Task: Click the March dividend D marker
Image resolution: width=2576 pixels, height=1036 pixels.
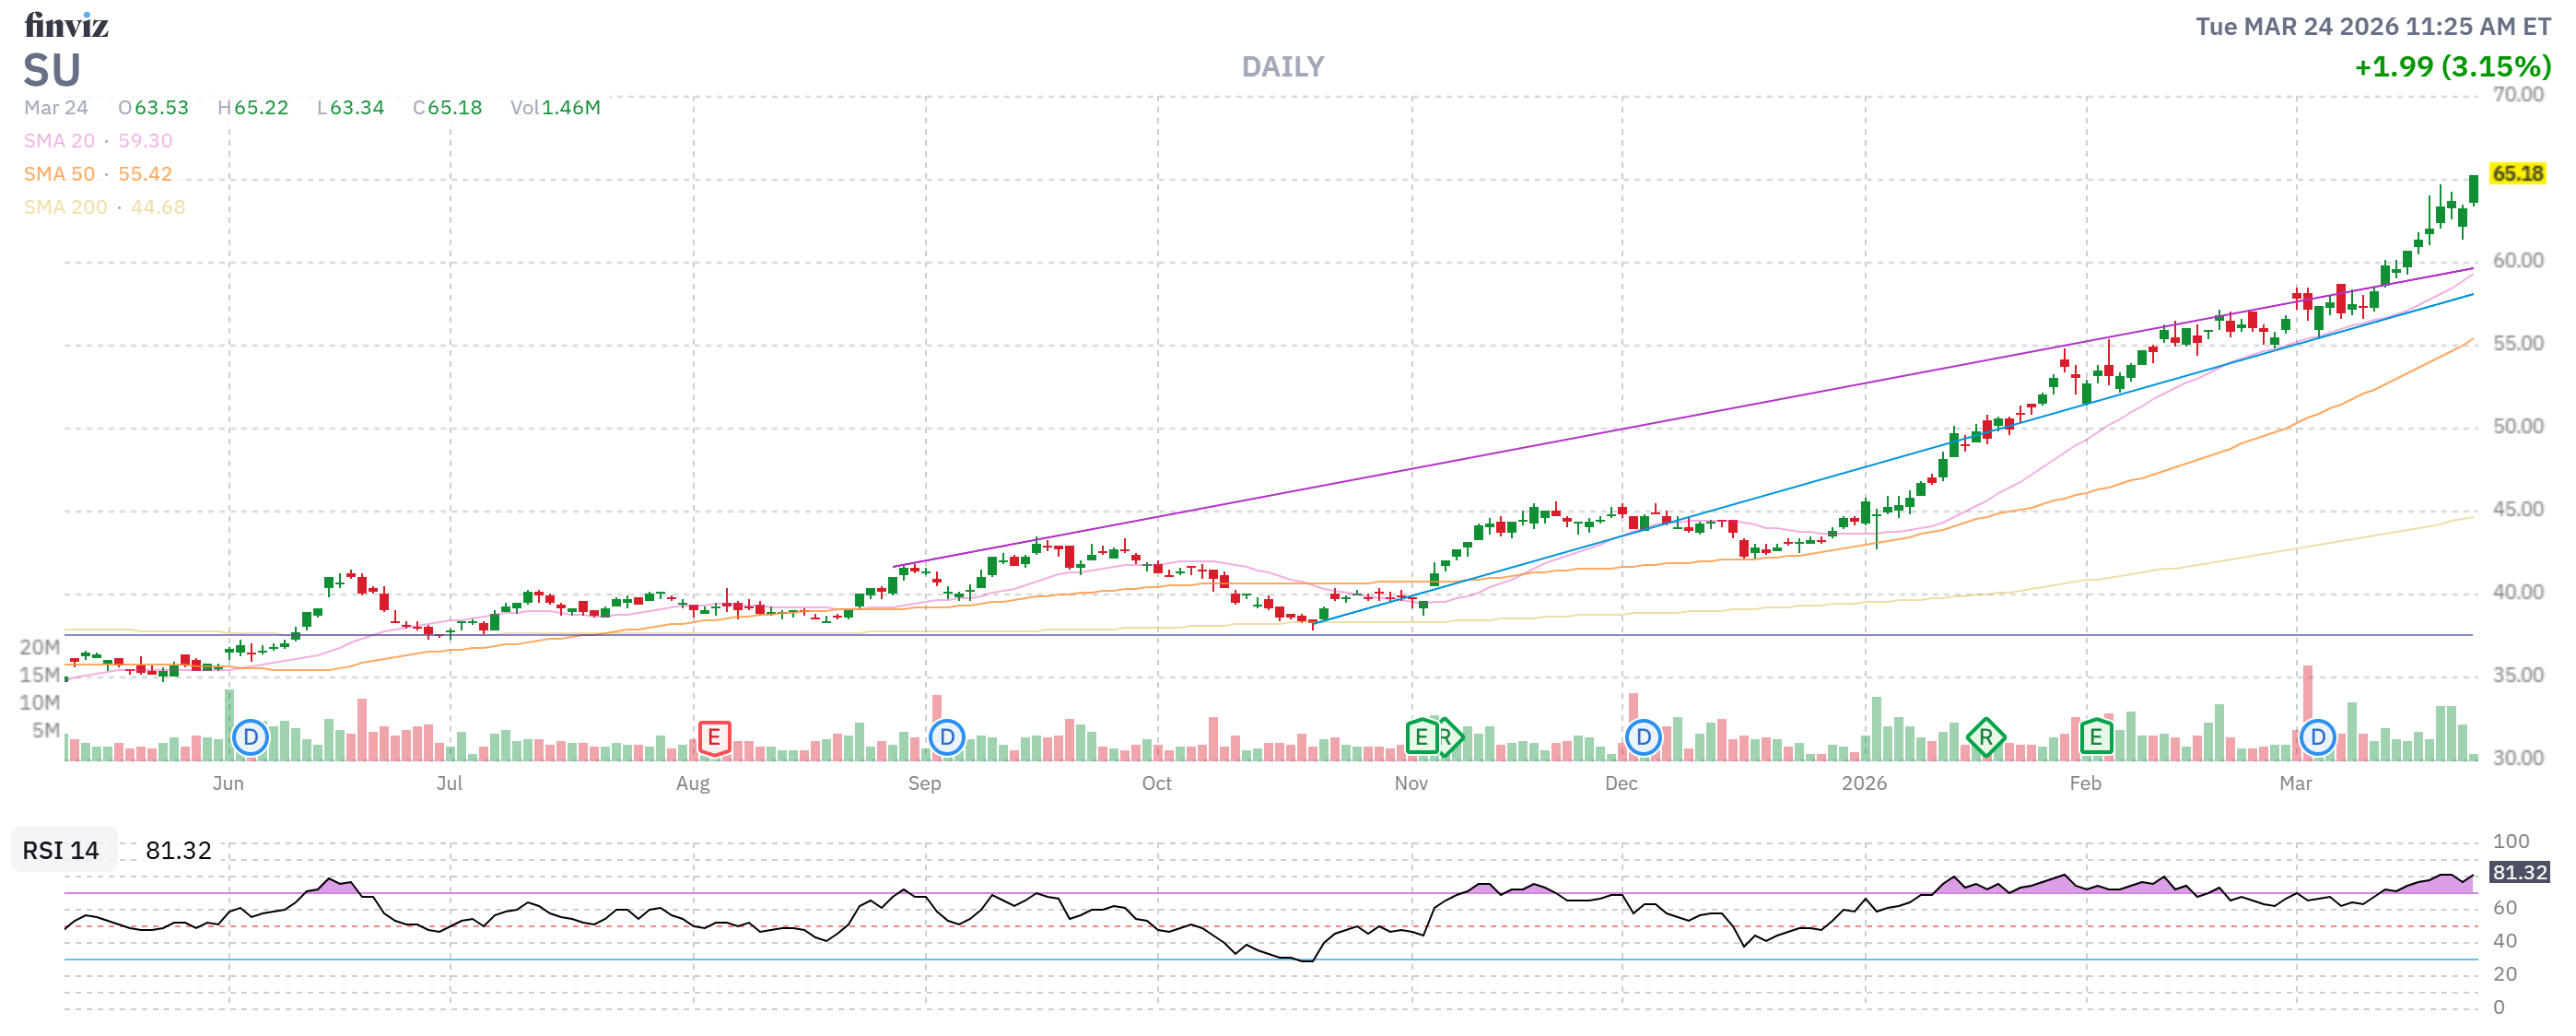Action: click(2317, 738)
